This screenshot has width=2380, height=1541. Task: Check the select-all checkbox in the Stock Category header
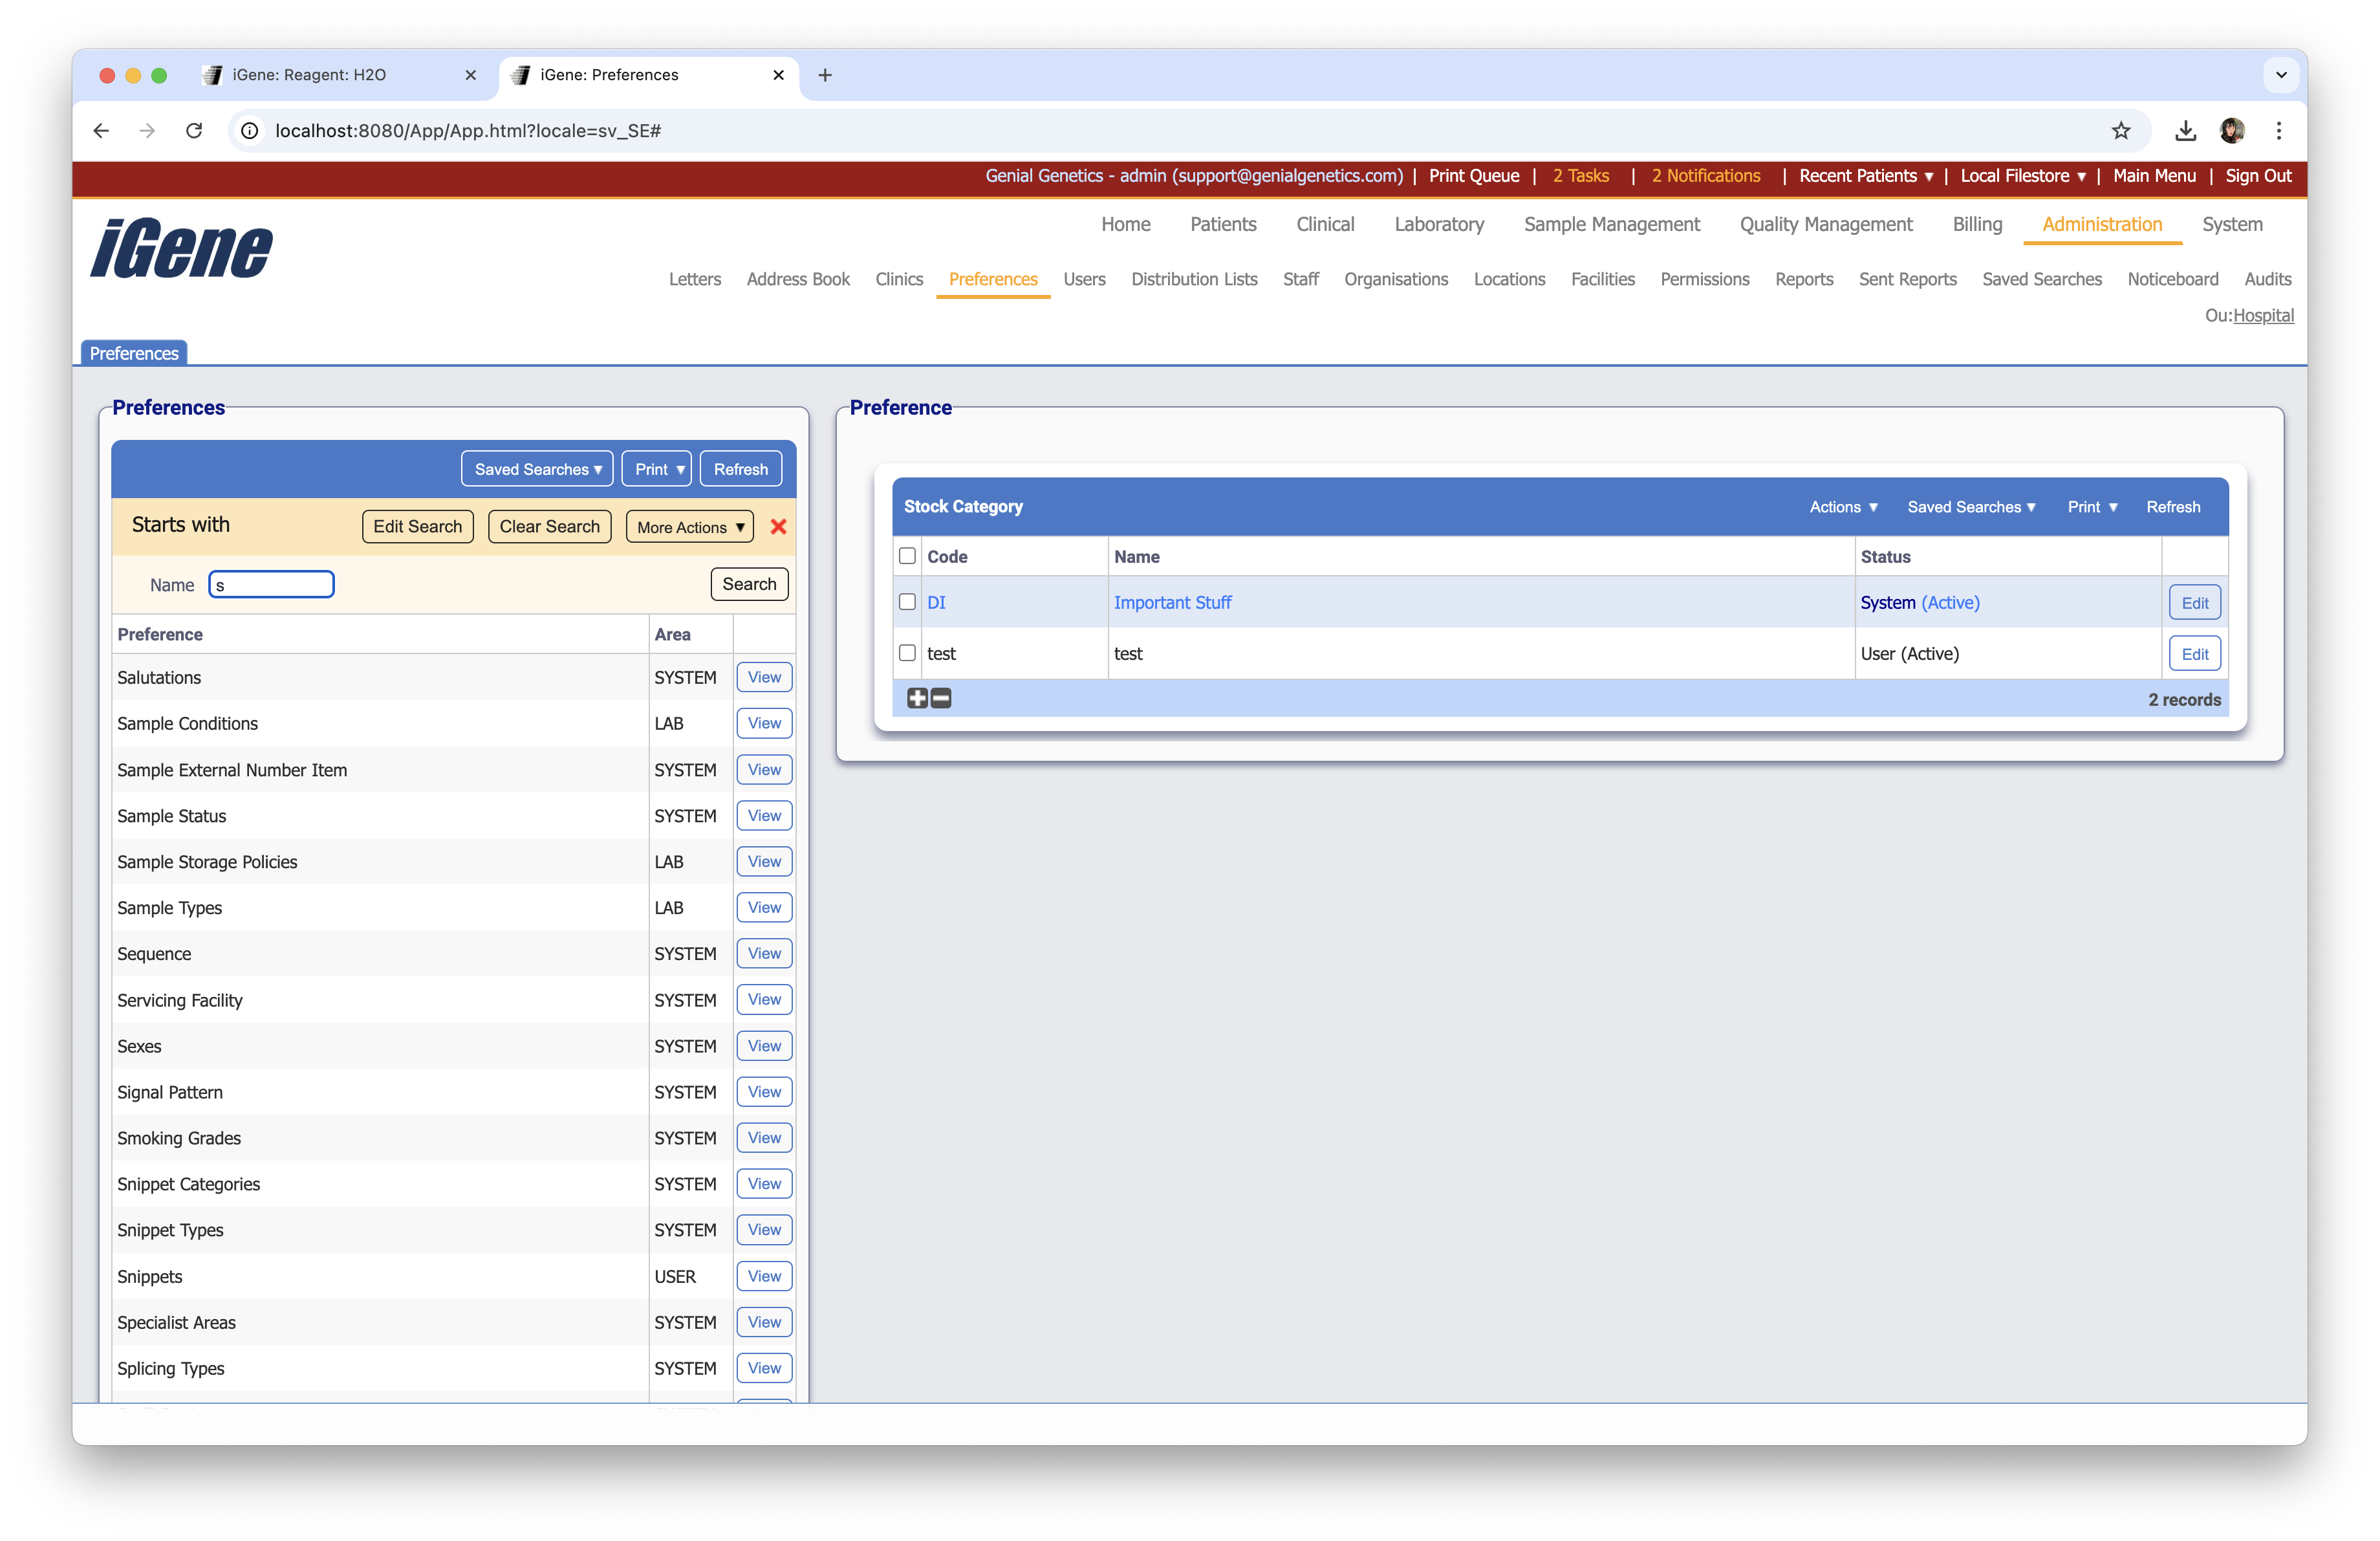click(907, 556)
